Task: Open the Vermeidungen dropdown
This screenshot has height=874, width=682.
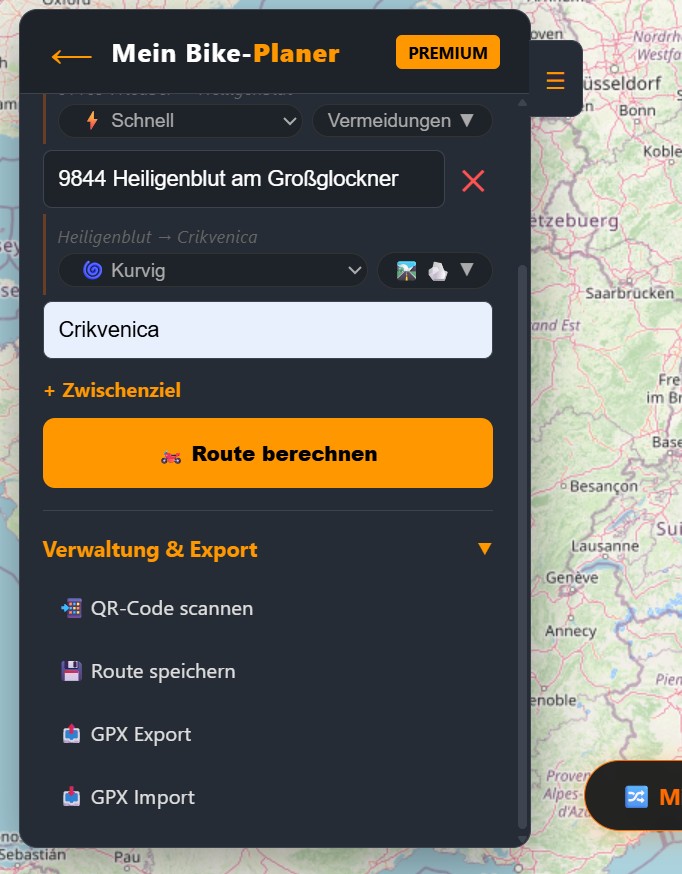Action: 402,121
